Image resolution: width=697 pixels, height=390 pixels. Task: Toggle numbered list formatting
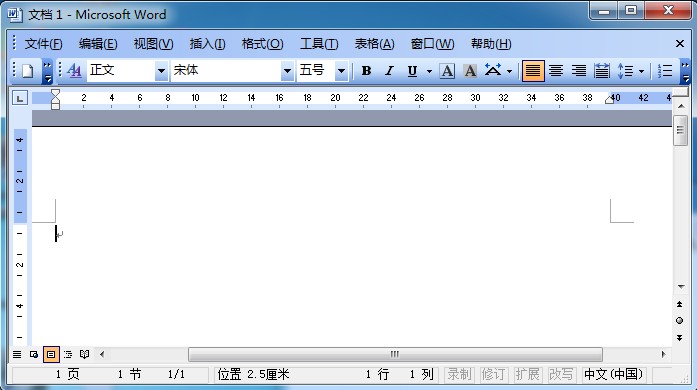[x=665, y=71]
